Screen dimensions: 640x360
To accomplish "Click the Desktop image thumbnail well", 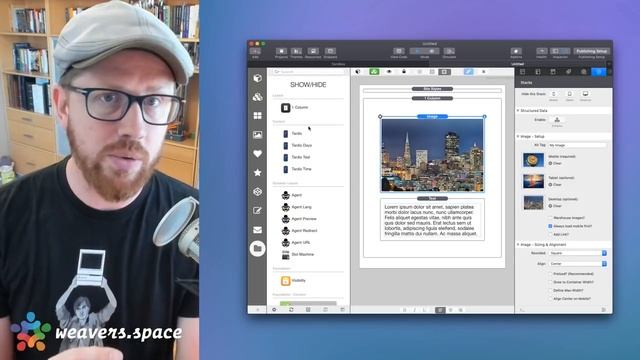I will coord(533,202).
